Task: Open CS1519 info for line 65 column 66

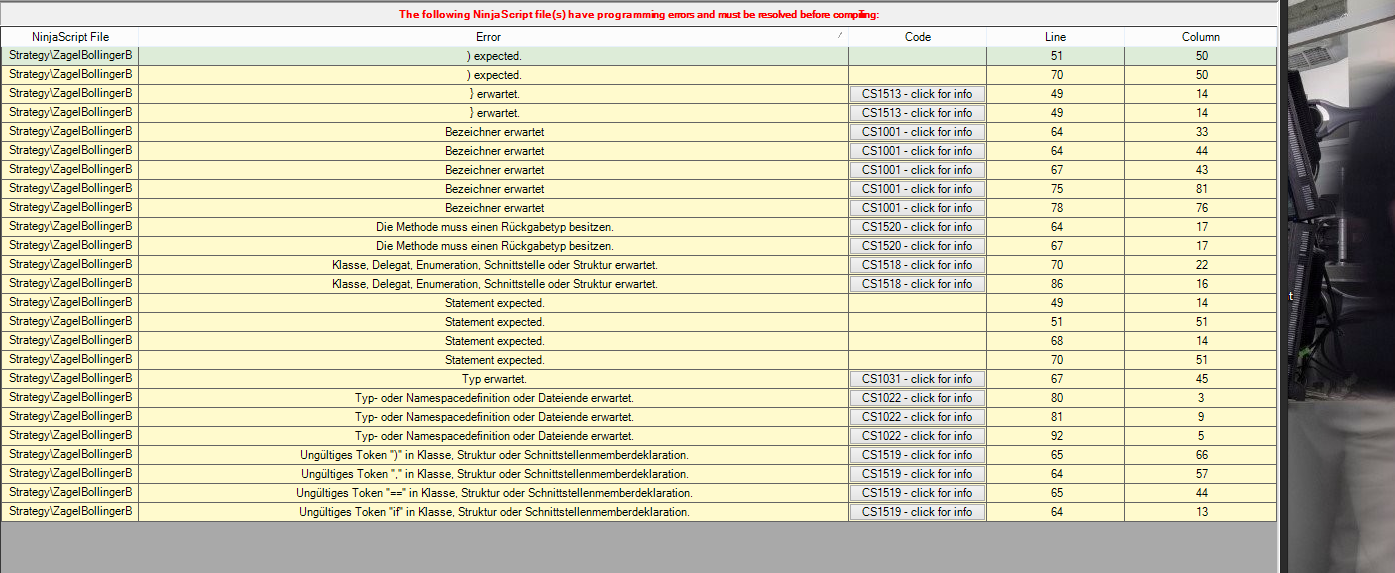Action: point(917,455)
